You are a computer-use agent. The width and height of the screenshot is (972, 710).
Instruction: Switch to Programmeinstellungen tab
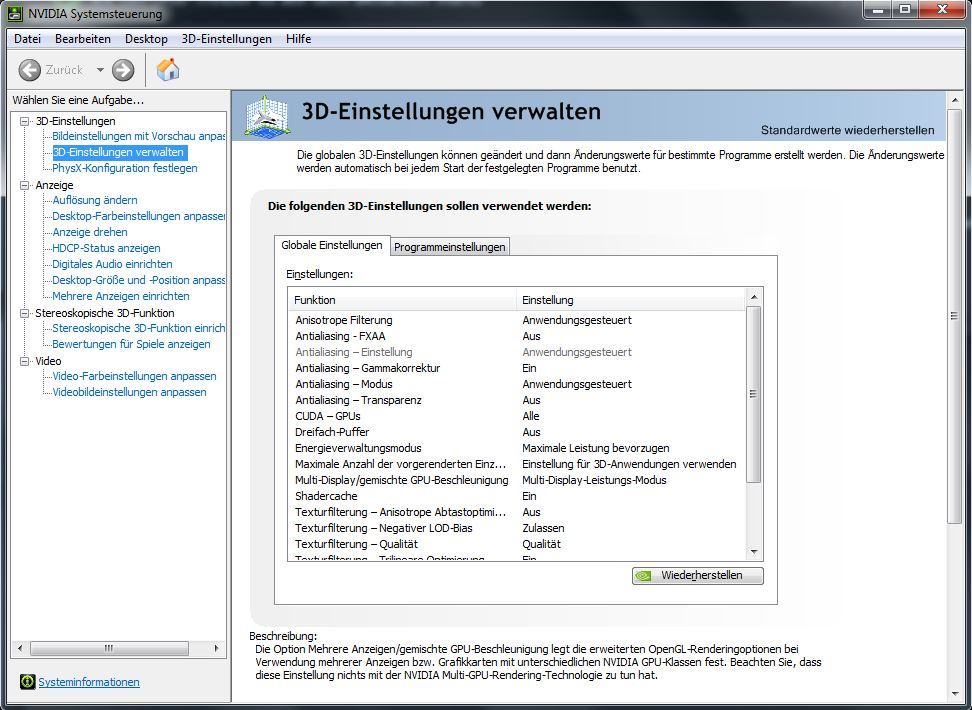[x=450, y=247]
